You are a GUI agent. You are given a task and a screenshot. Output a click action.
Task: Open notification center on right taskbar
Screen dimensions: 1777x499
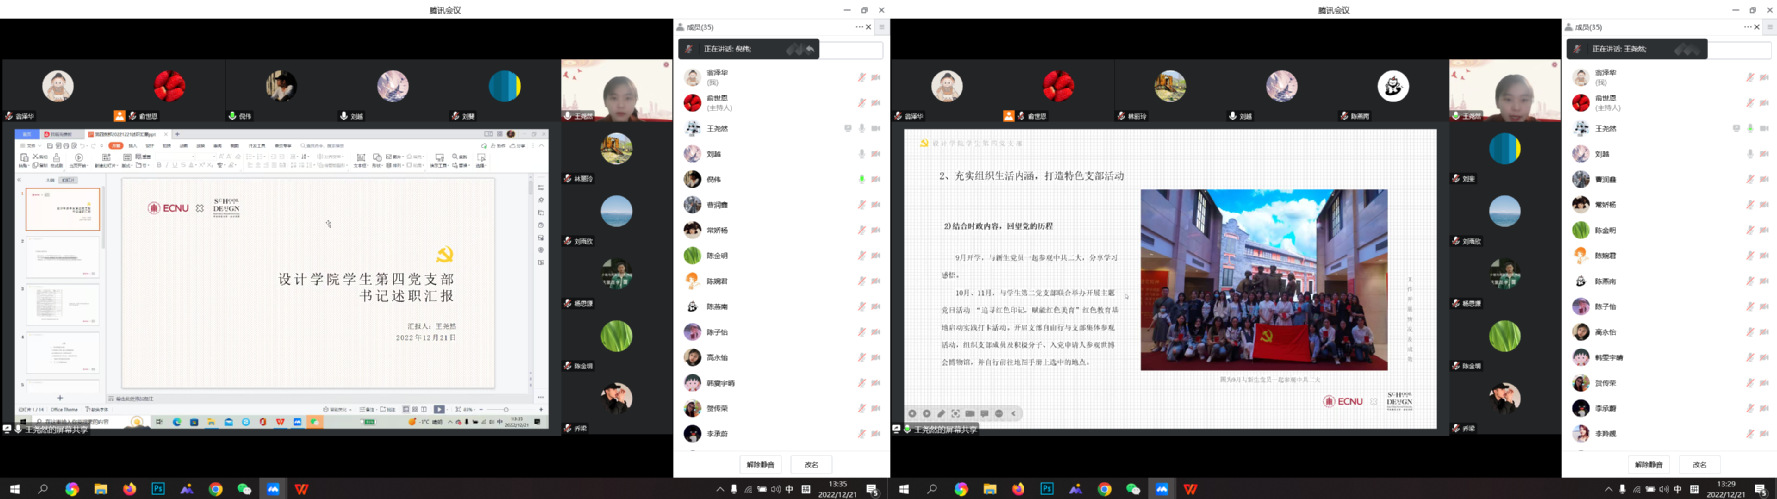coord(1760,489)
